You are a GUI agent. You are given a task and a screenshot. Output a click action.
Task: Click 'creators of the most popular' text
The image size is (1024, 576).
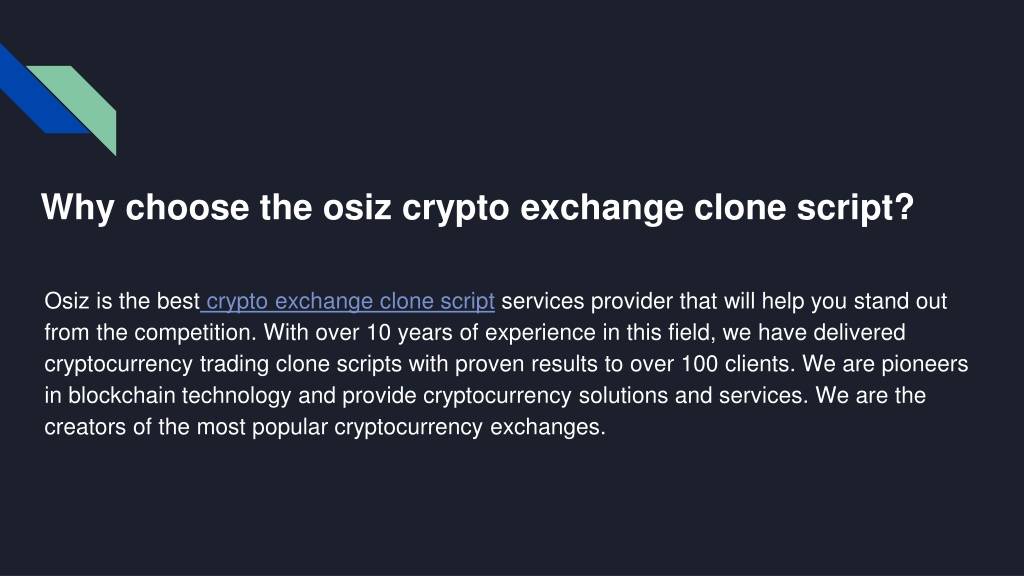click(186, 427)
